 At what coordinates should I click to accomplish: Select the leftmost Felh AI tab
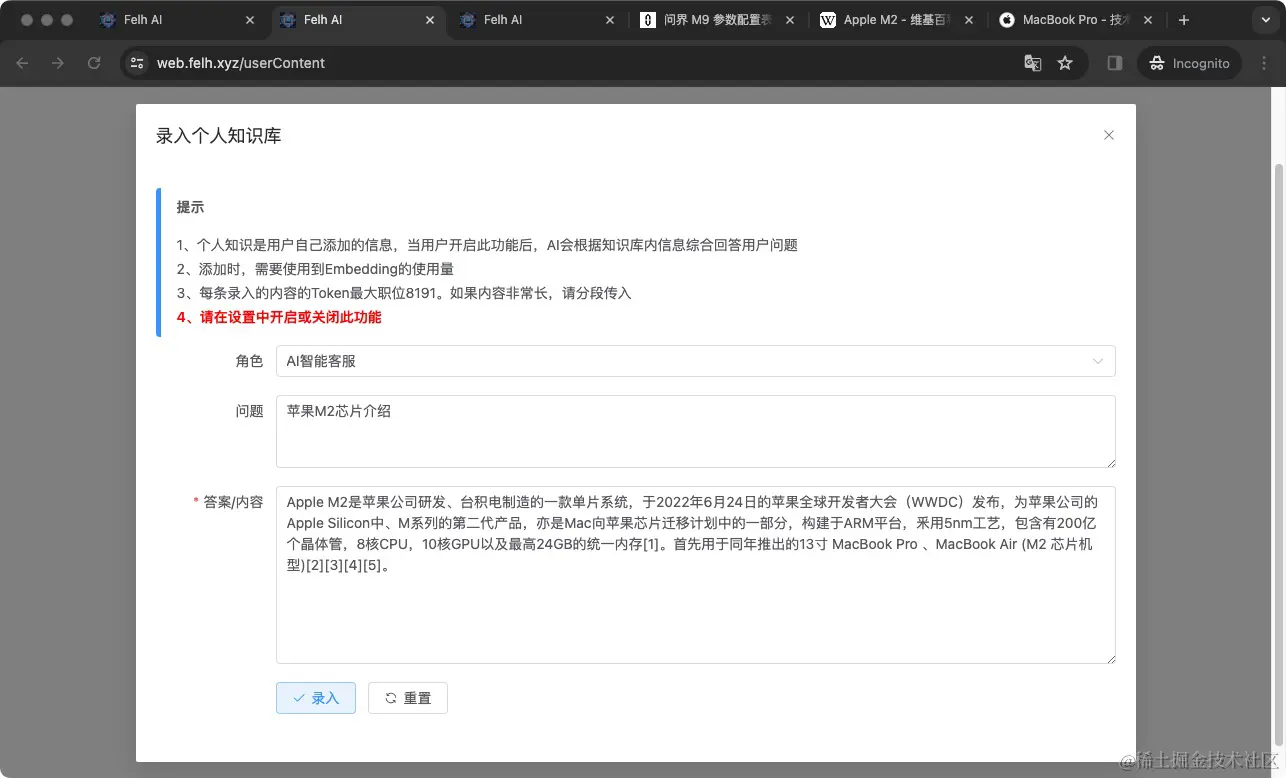pyautogui.click(x=177, y=20)
